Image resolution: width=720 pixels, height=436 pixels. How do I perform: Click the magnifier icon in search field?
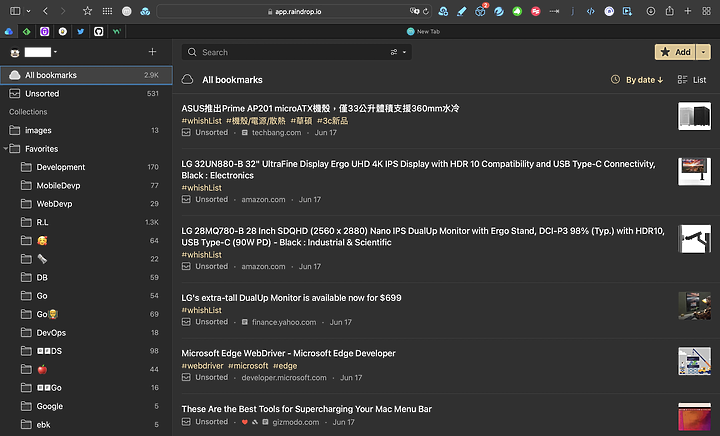click(192, 52)
